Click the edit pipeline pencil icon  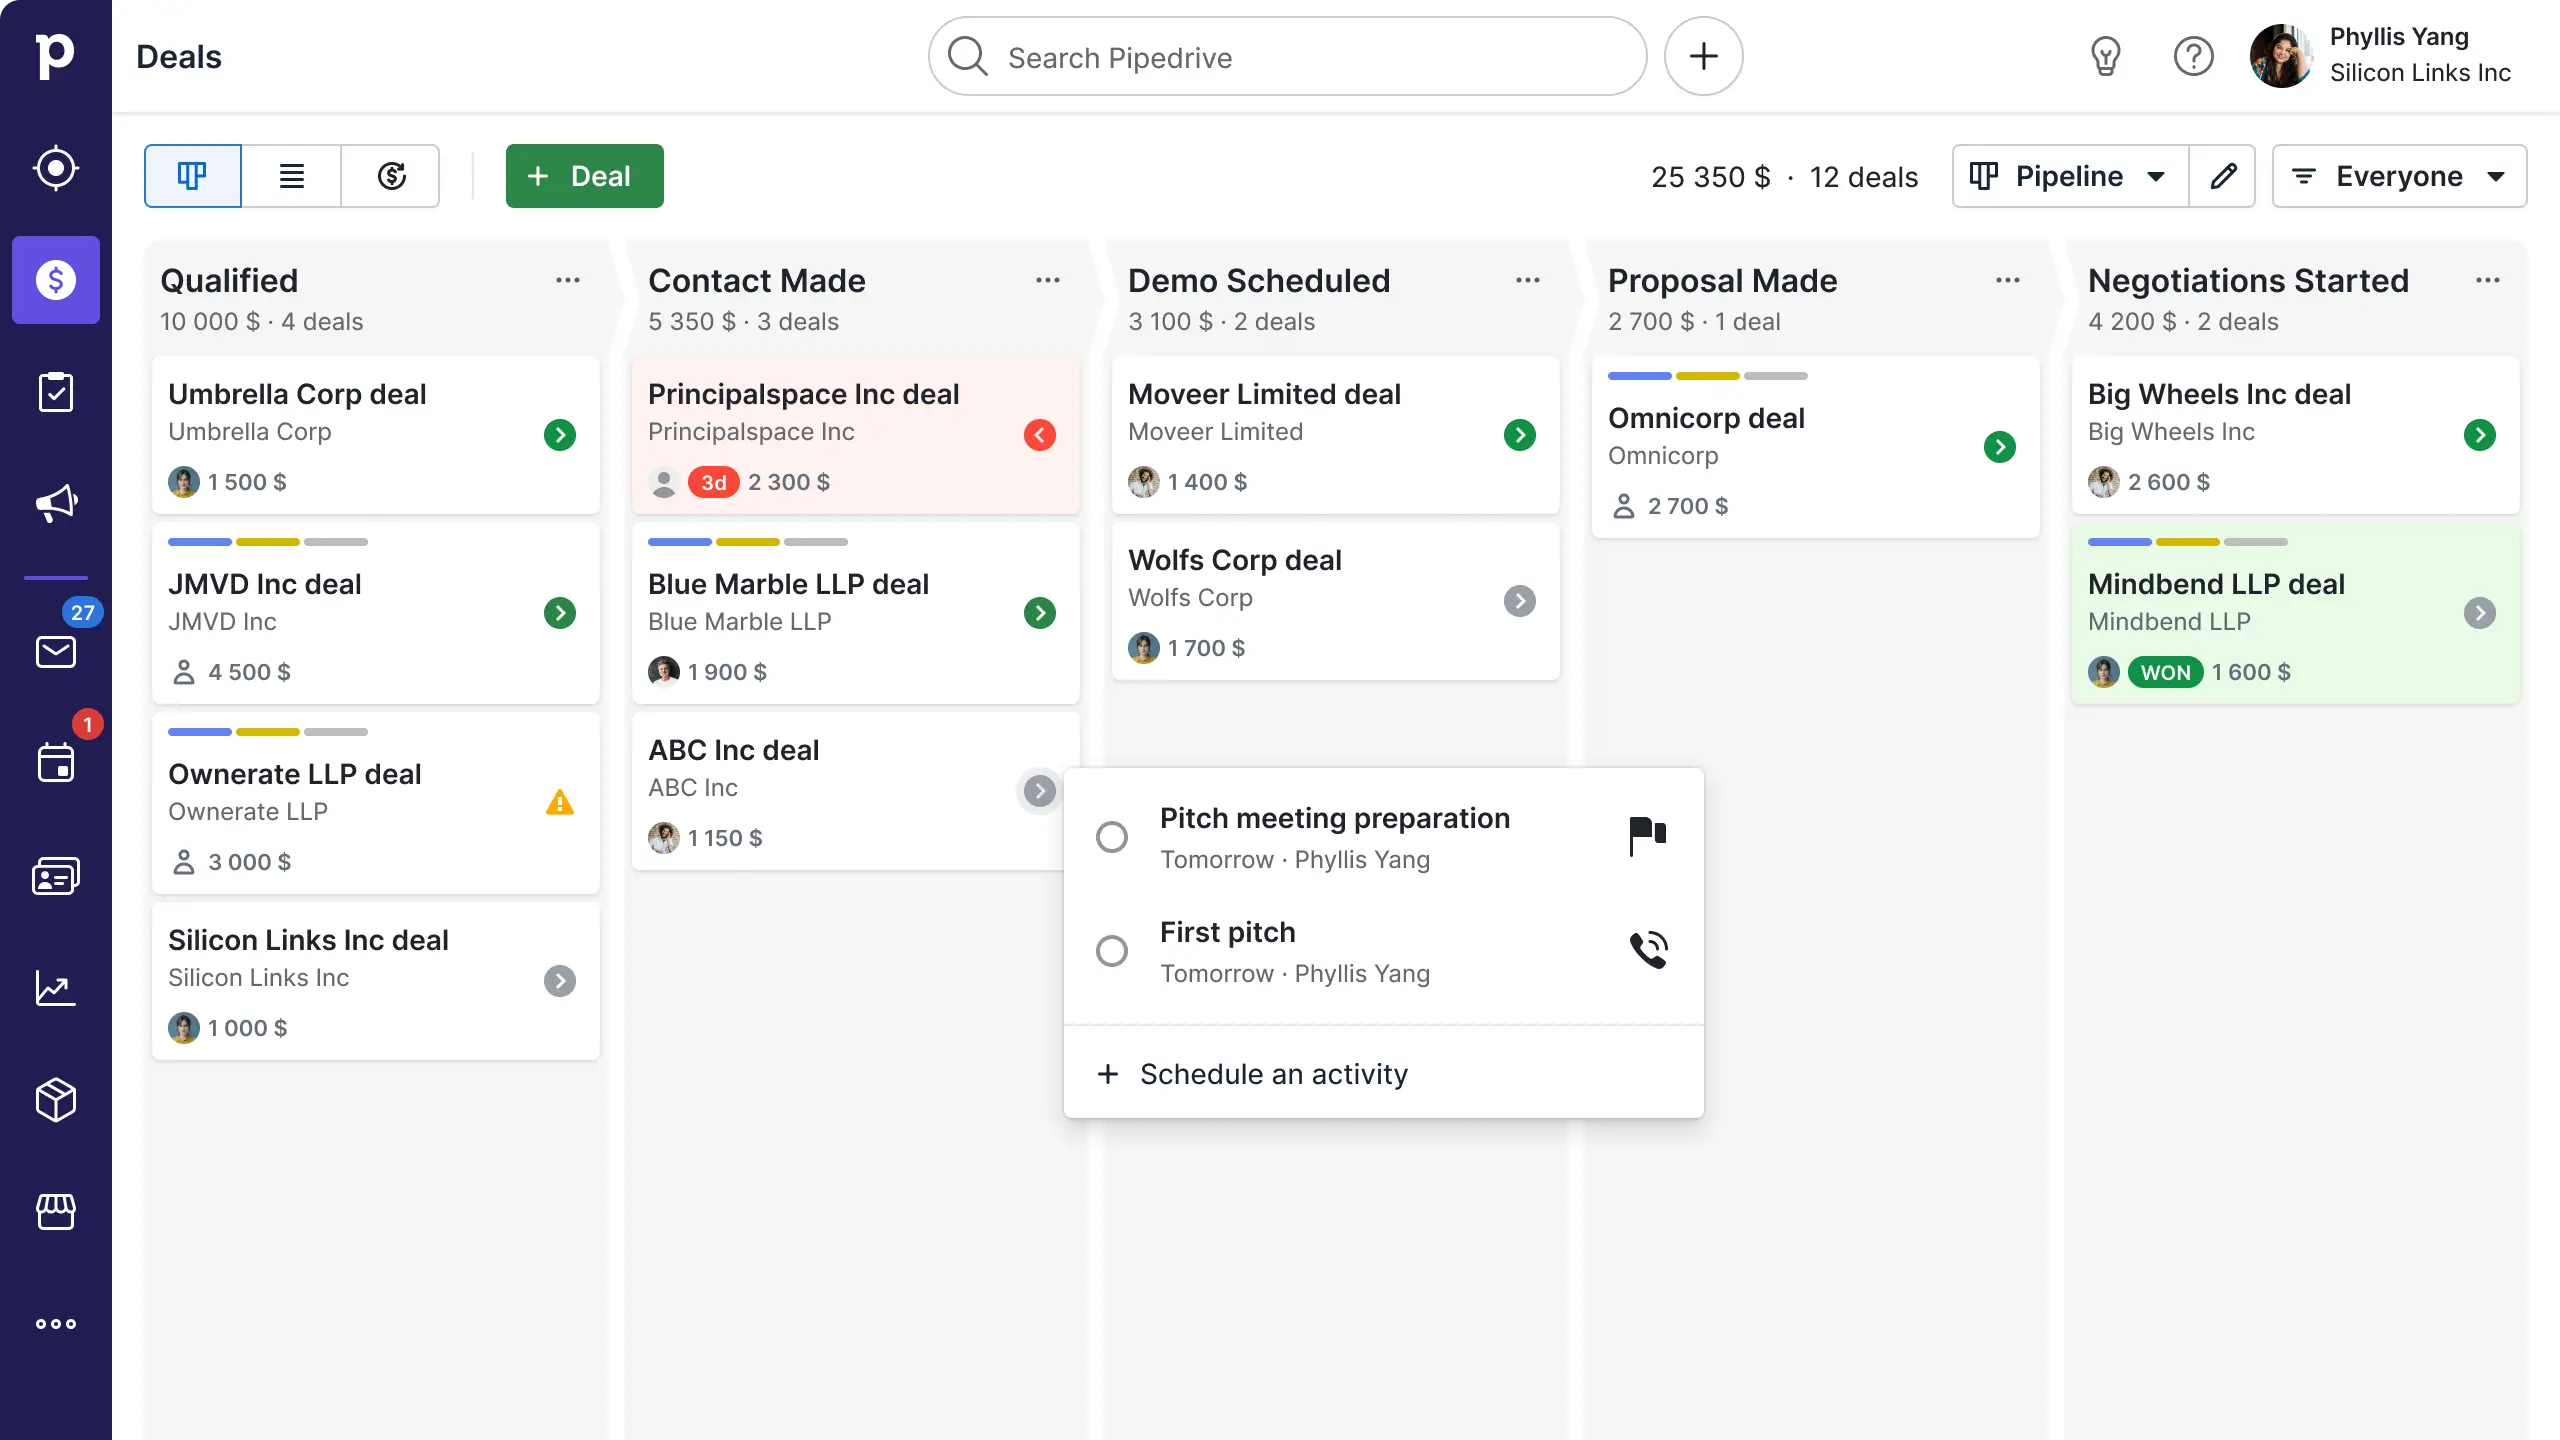2222,176
